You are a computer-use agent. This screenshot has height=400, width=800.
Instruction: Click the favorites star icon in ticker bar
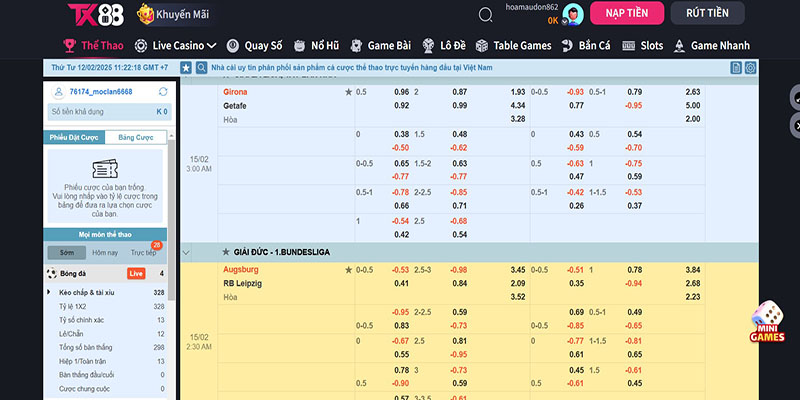[186, 67]
